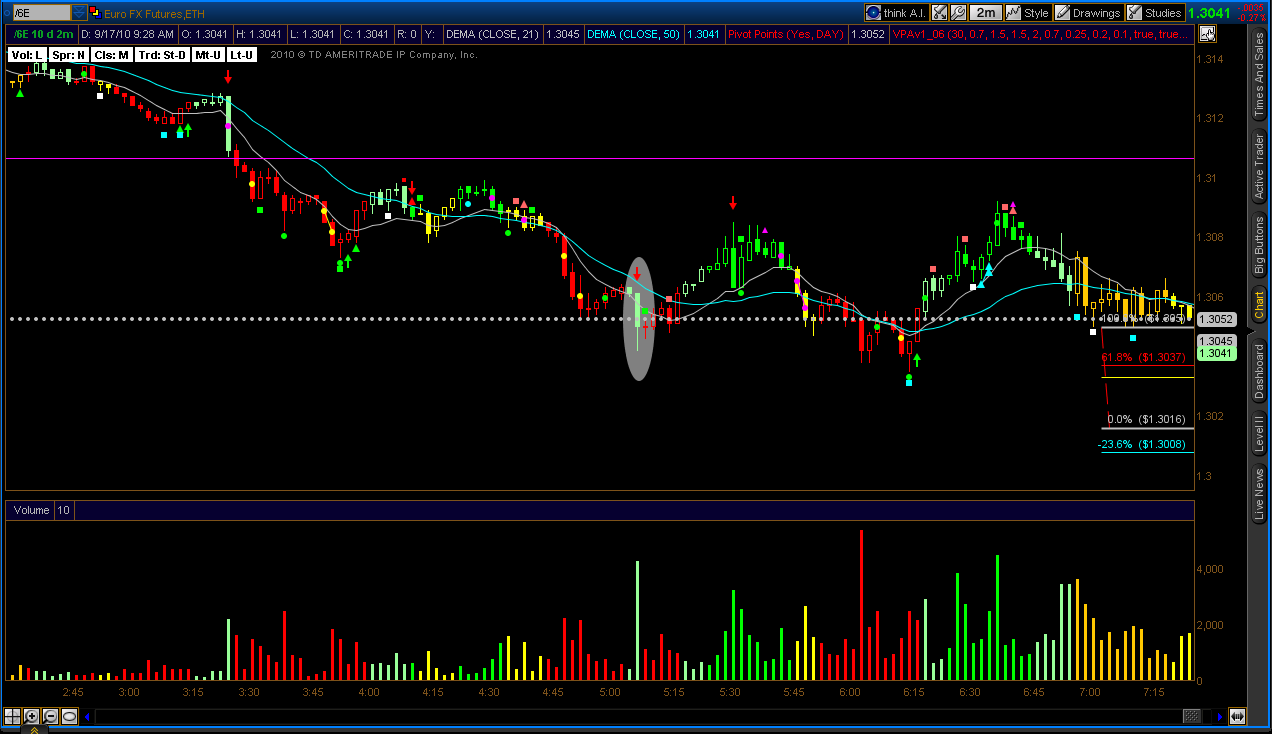Click the 61.8% ($1.3037) Fibonacci label

point(1143,357)
